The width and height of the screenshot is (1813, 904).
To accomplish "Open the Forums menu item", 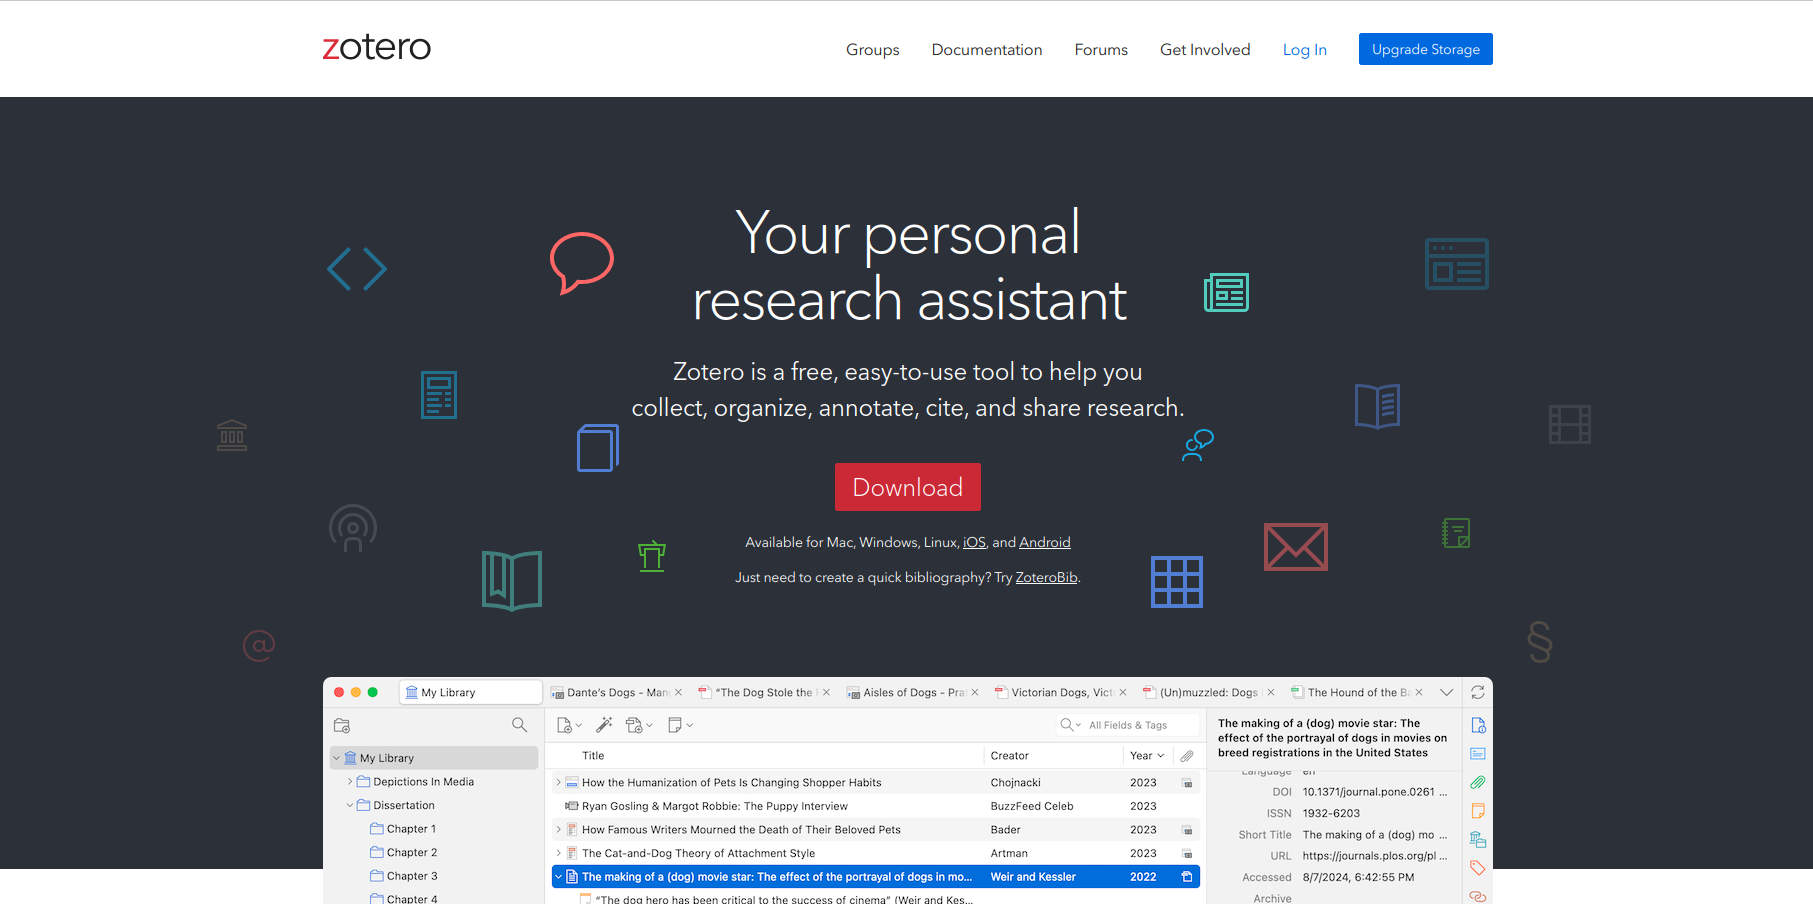I will (x=1100, y=49).
